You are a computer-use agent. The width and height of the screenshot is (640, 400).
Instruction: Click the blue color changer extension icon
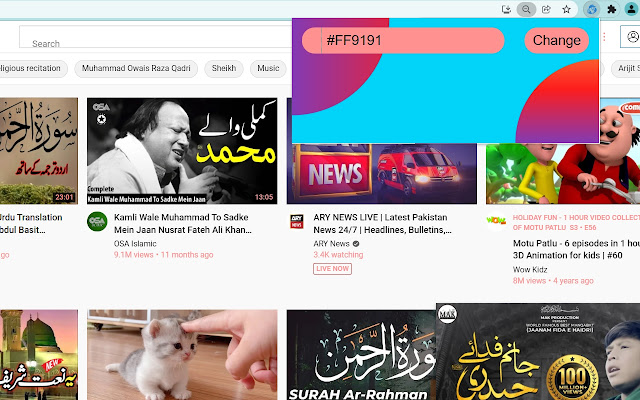[591, 9]
